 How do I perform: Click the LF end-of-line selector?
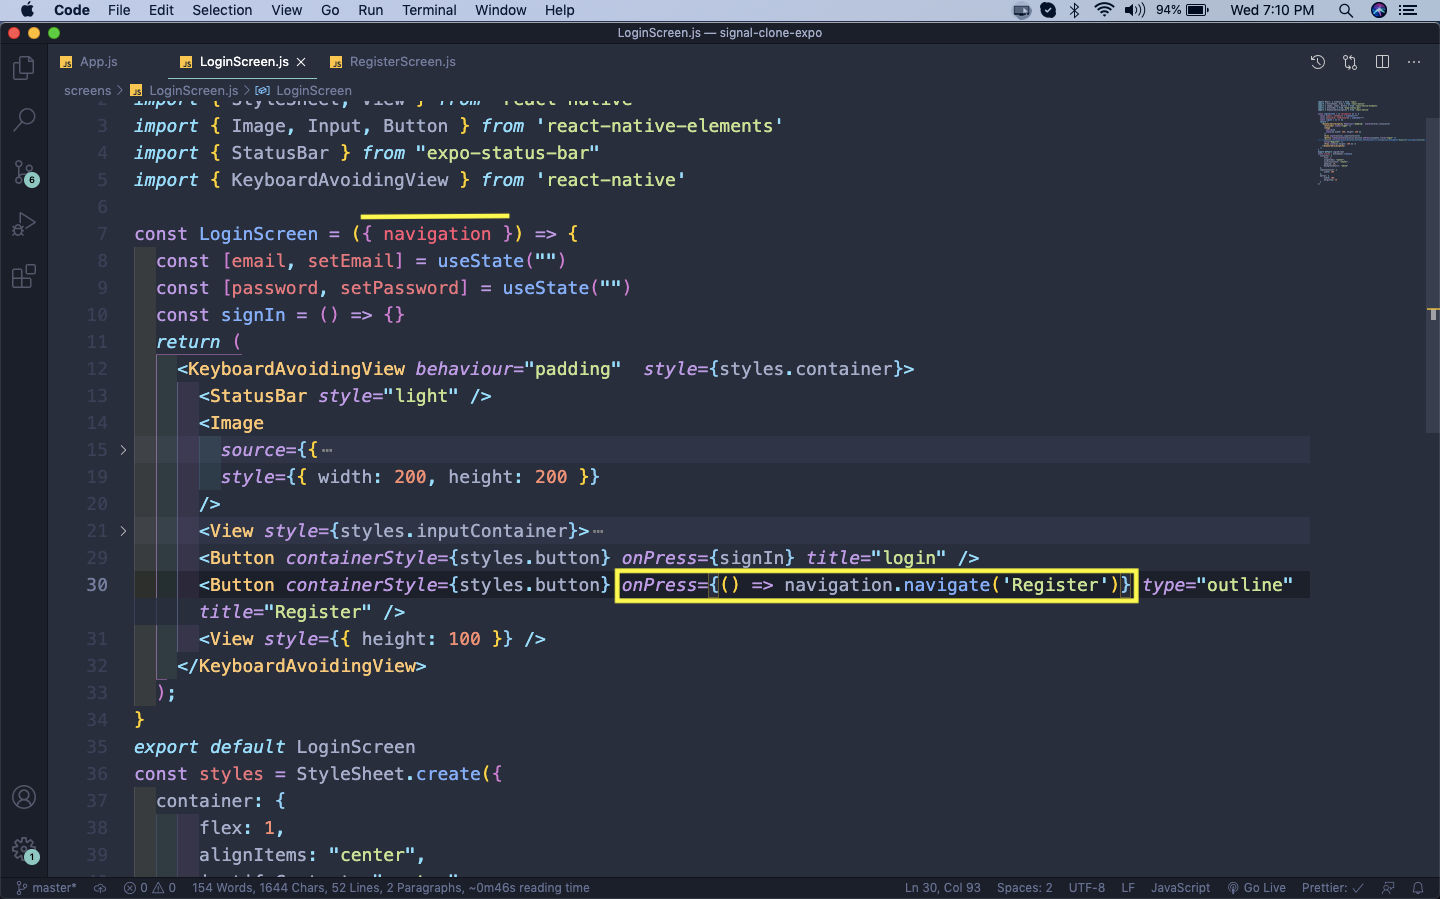(1128, 888)
